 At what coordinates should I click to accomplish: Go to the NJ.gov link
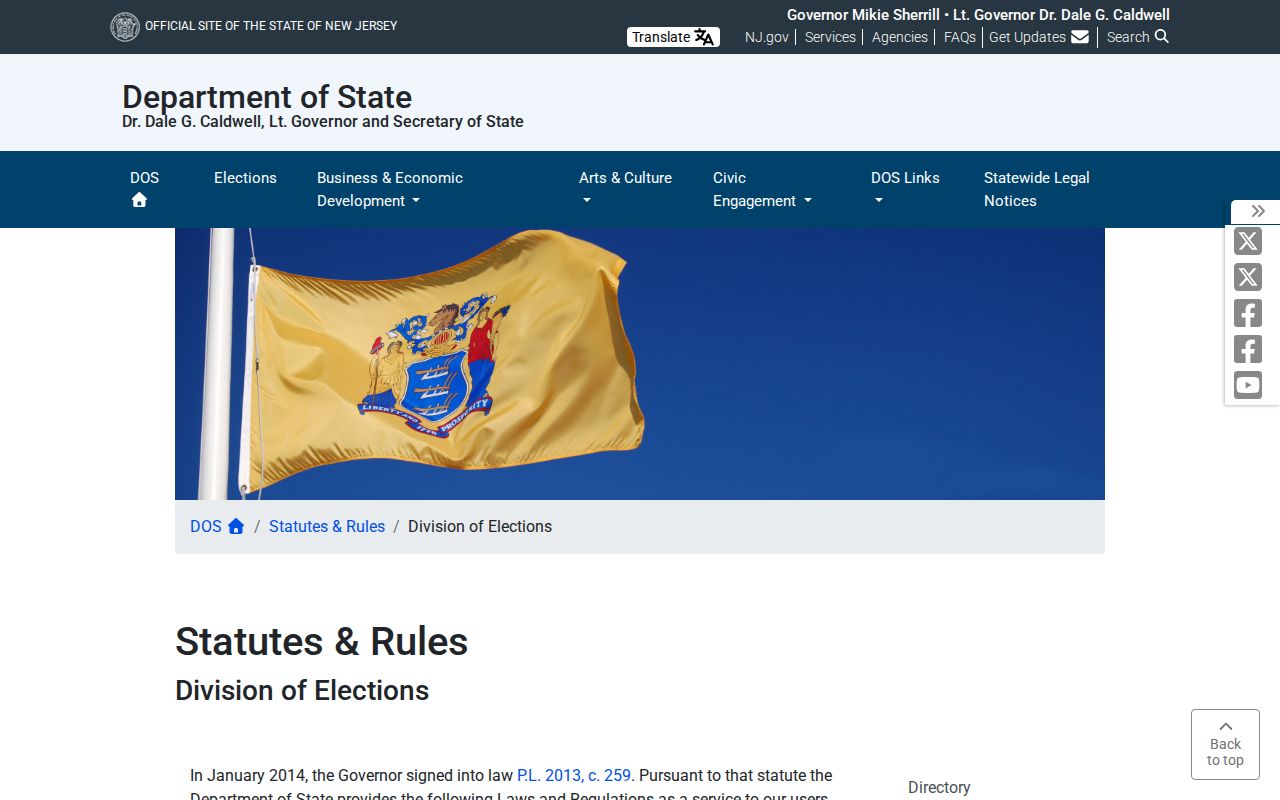(x=767, y=37)
